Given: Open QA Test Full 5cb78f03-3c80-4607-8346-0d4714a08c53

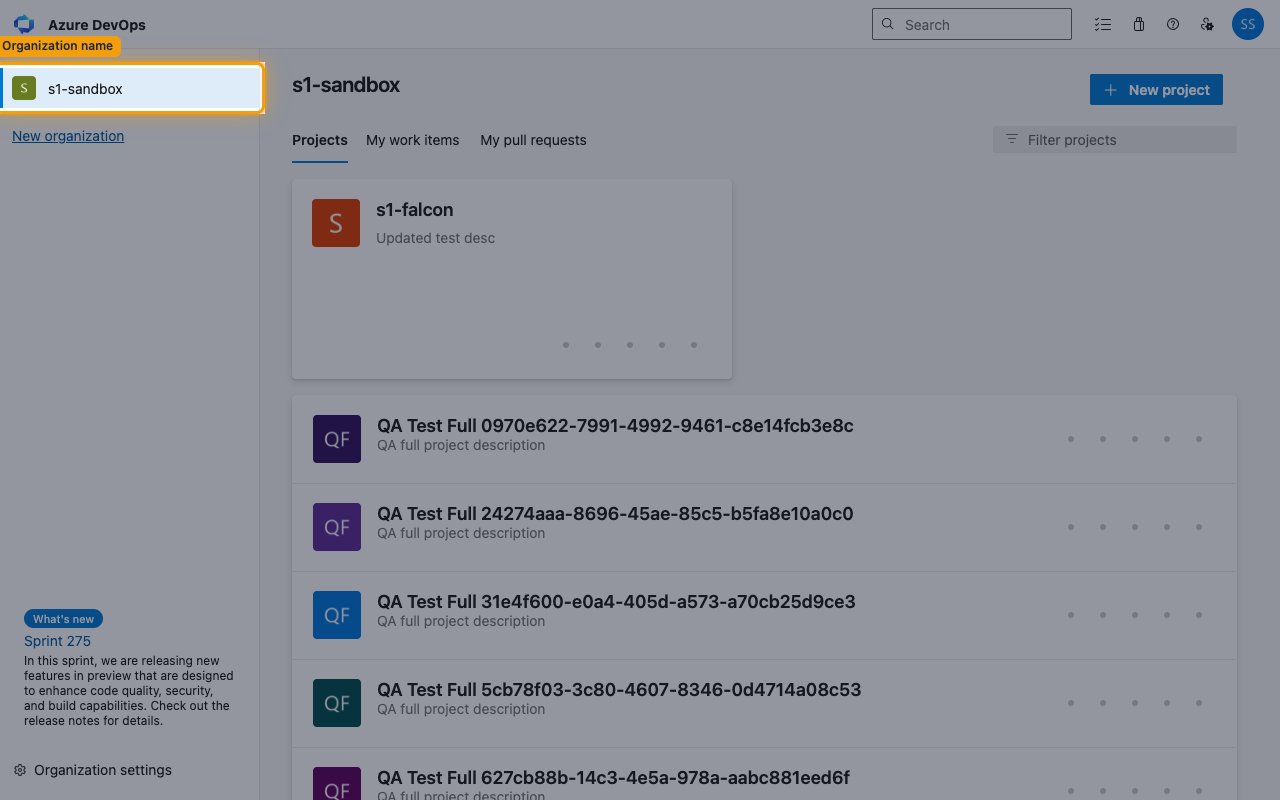Looking at the screenshot, I should [x=619, y=690].
